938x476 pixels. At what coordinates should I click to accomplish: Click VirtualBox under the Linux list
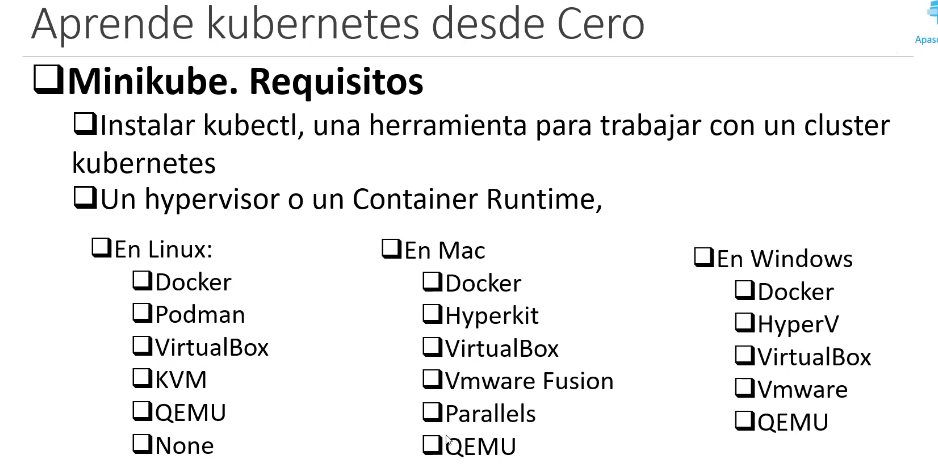(212, 347)
